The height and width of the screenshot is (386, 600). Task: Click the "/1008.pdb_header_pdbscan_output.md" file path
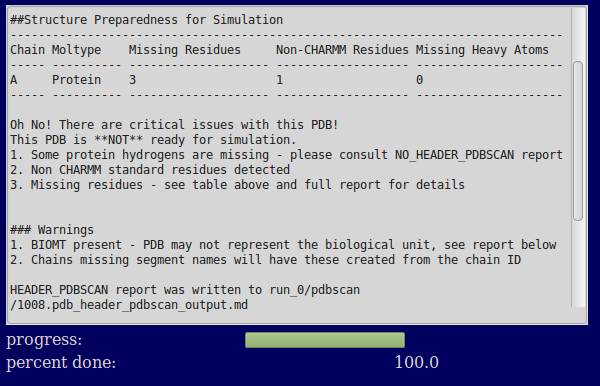pos(129,305)
